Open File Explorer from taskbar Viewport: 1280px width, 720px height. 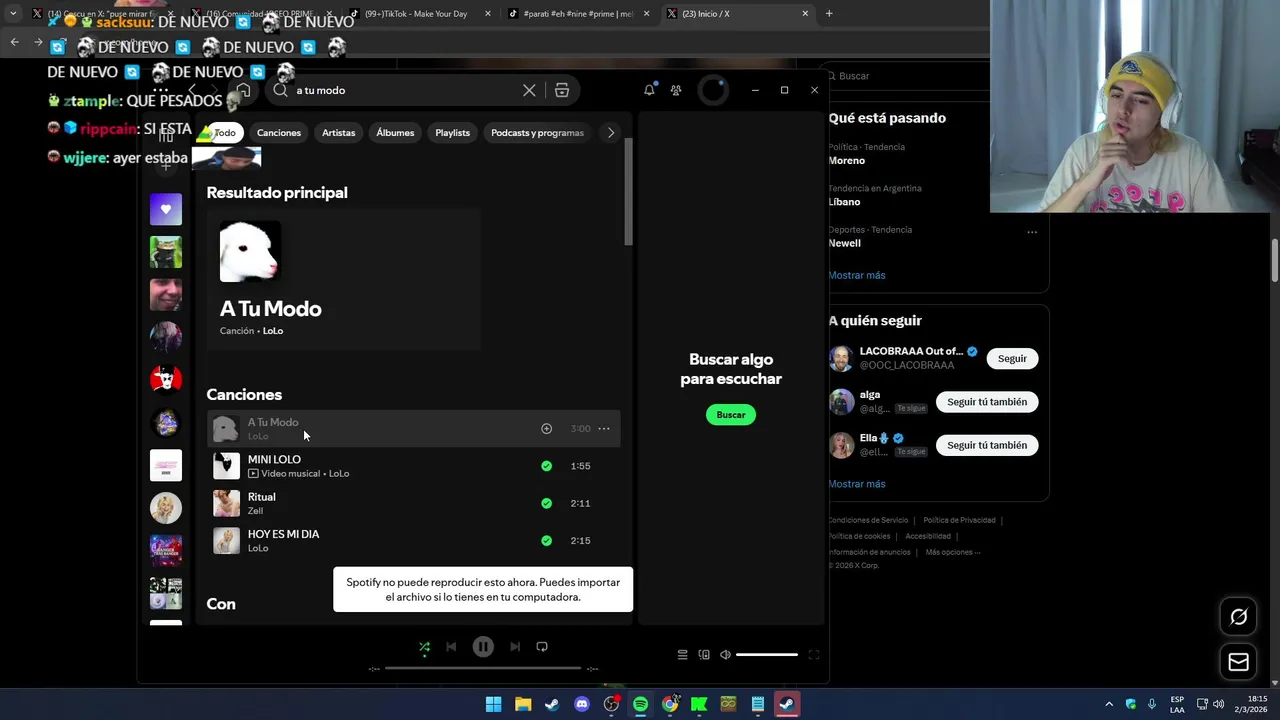(x=523, y=704)
